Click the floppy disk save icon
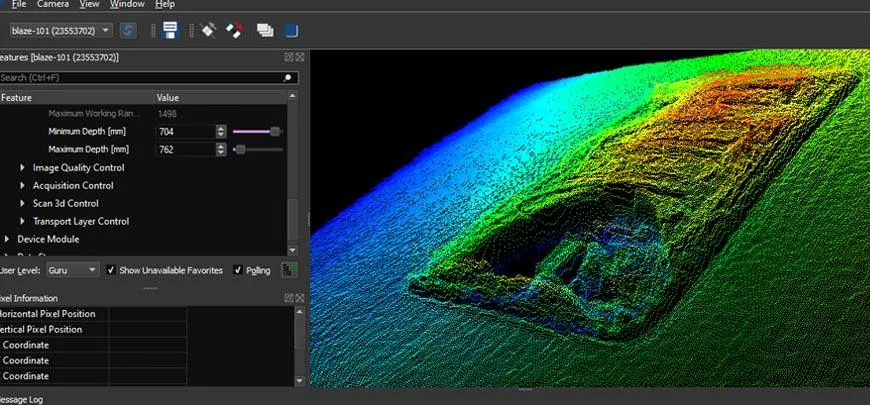Screen dimensions: 870x405 [x=170, y=30]
